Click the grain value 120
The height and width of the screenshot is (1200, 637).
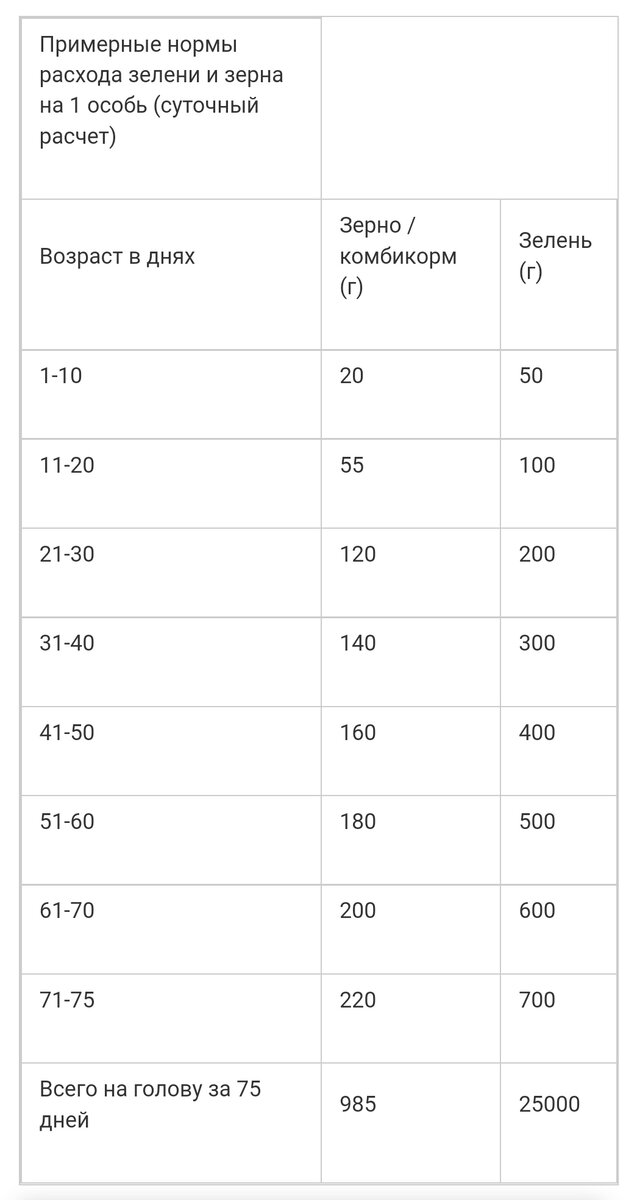pos(358,554)
